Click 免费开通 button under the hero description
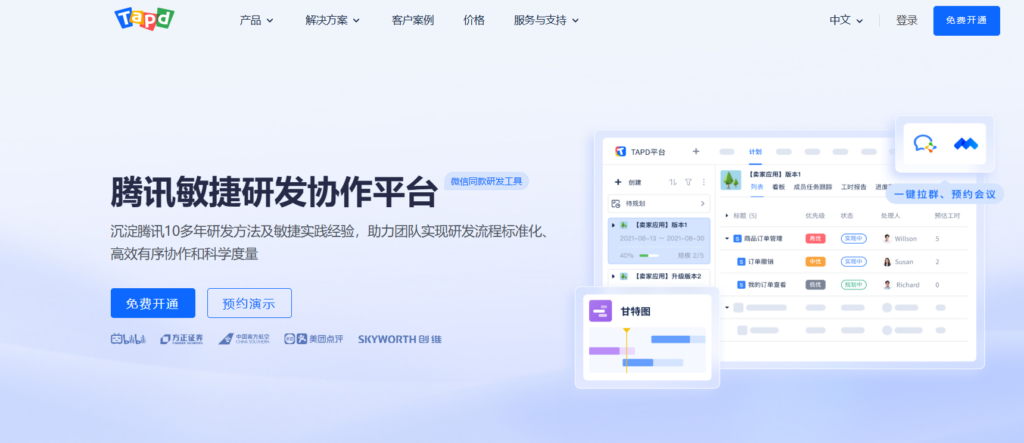Screen dimensions: 1024x443 [153, 303]
